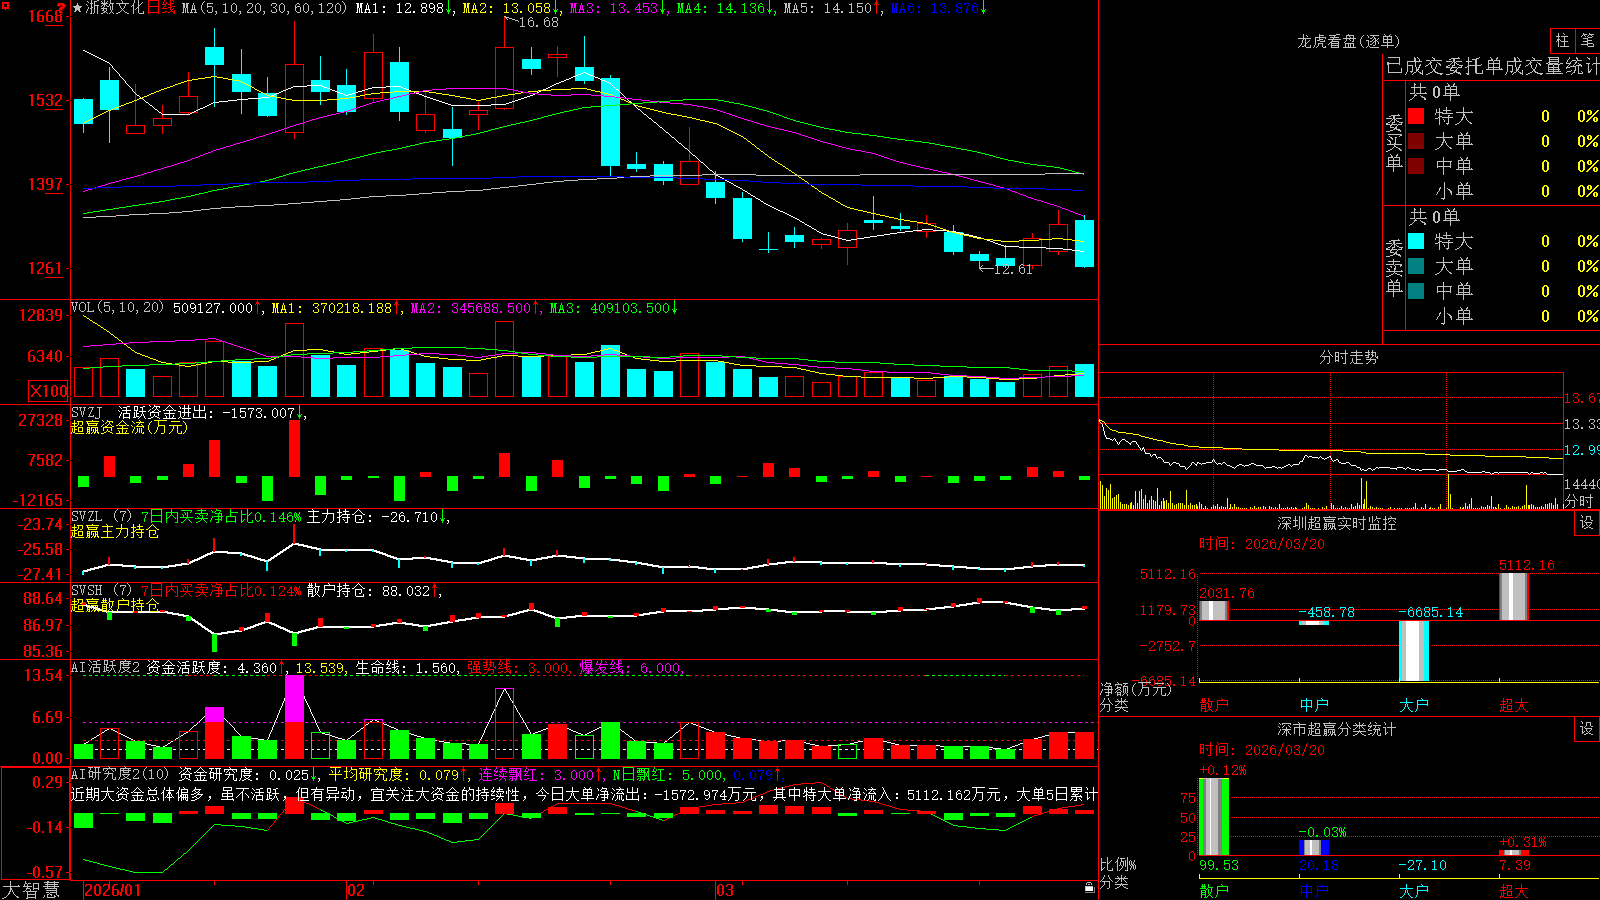Click the lock icon at the bottom of the chart
This screenshot has width=1600, height=900.
pos(1089,887)
